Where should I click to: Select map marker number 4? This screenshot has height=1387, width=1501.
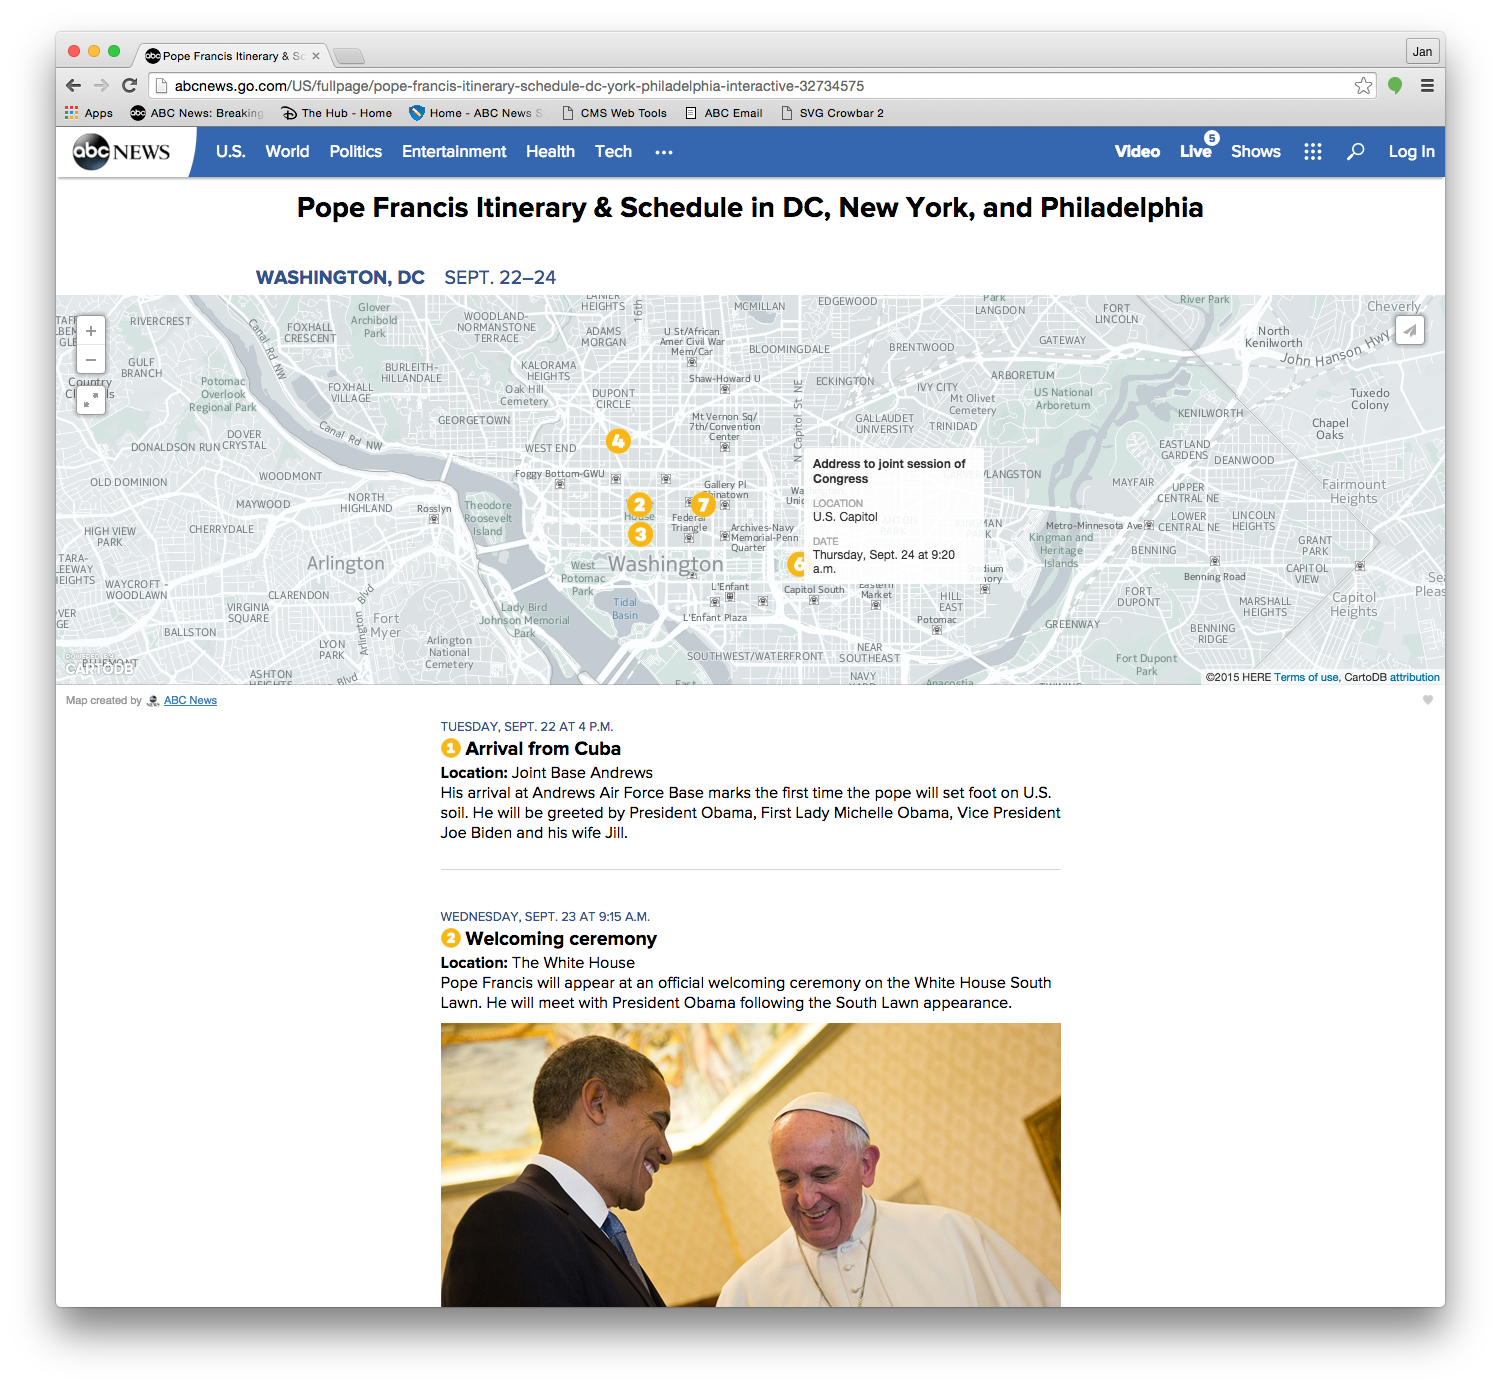[x=618, y=440]
